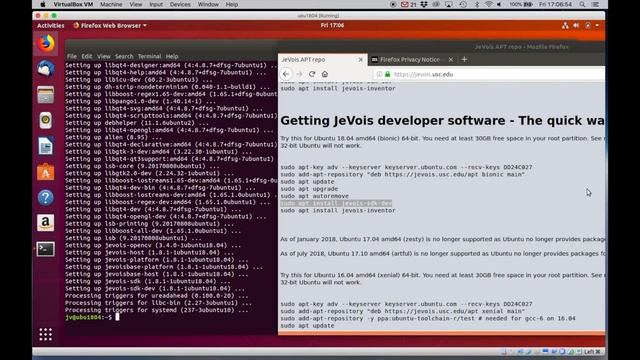
Task: Open Firefox from the Ubuntu dock
Action: (46, 44)
